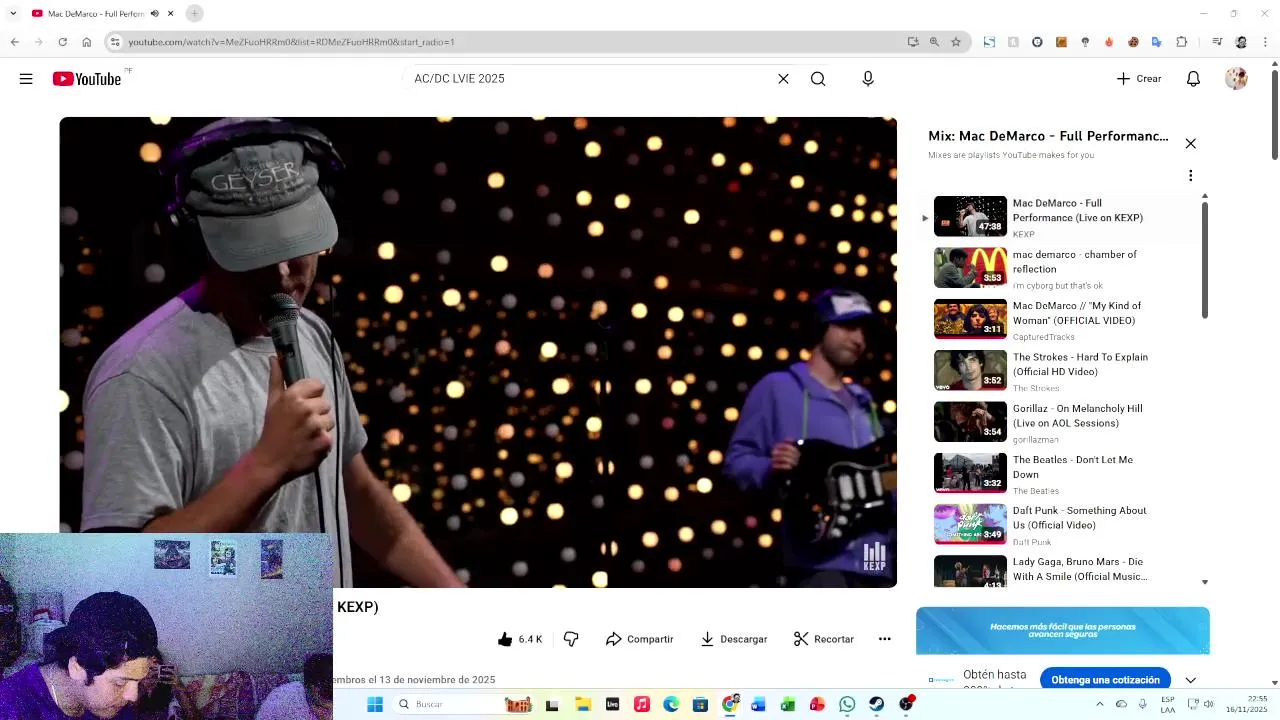
Task: Open Lady Gaga, Bruno Mars - Die With A Smile
Action: tap(1079, 569)
